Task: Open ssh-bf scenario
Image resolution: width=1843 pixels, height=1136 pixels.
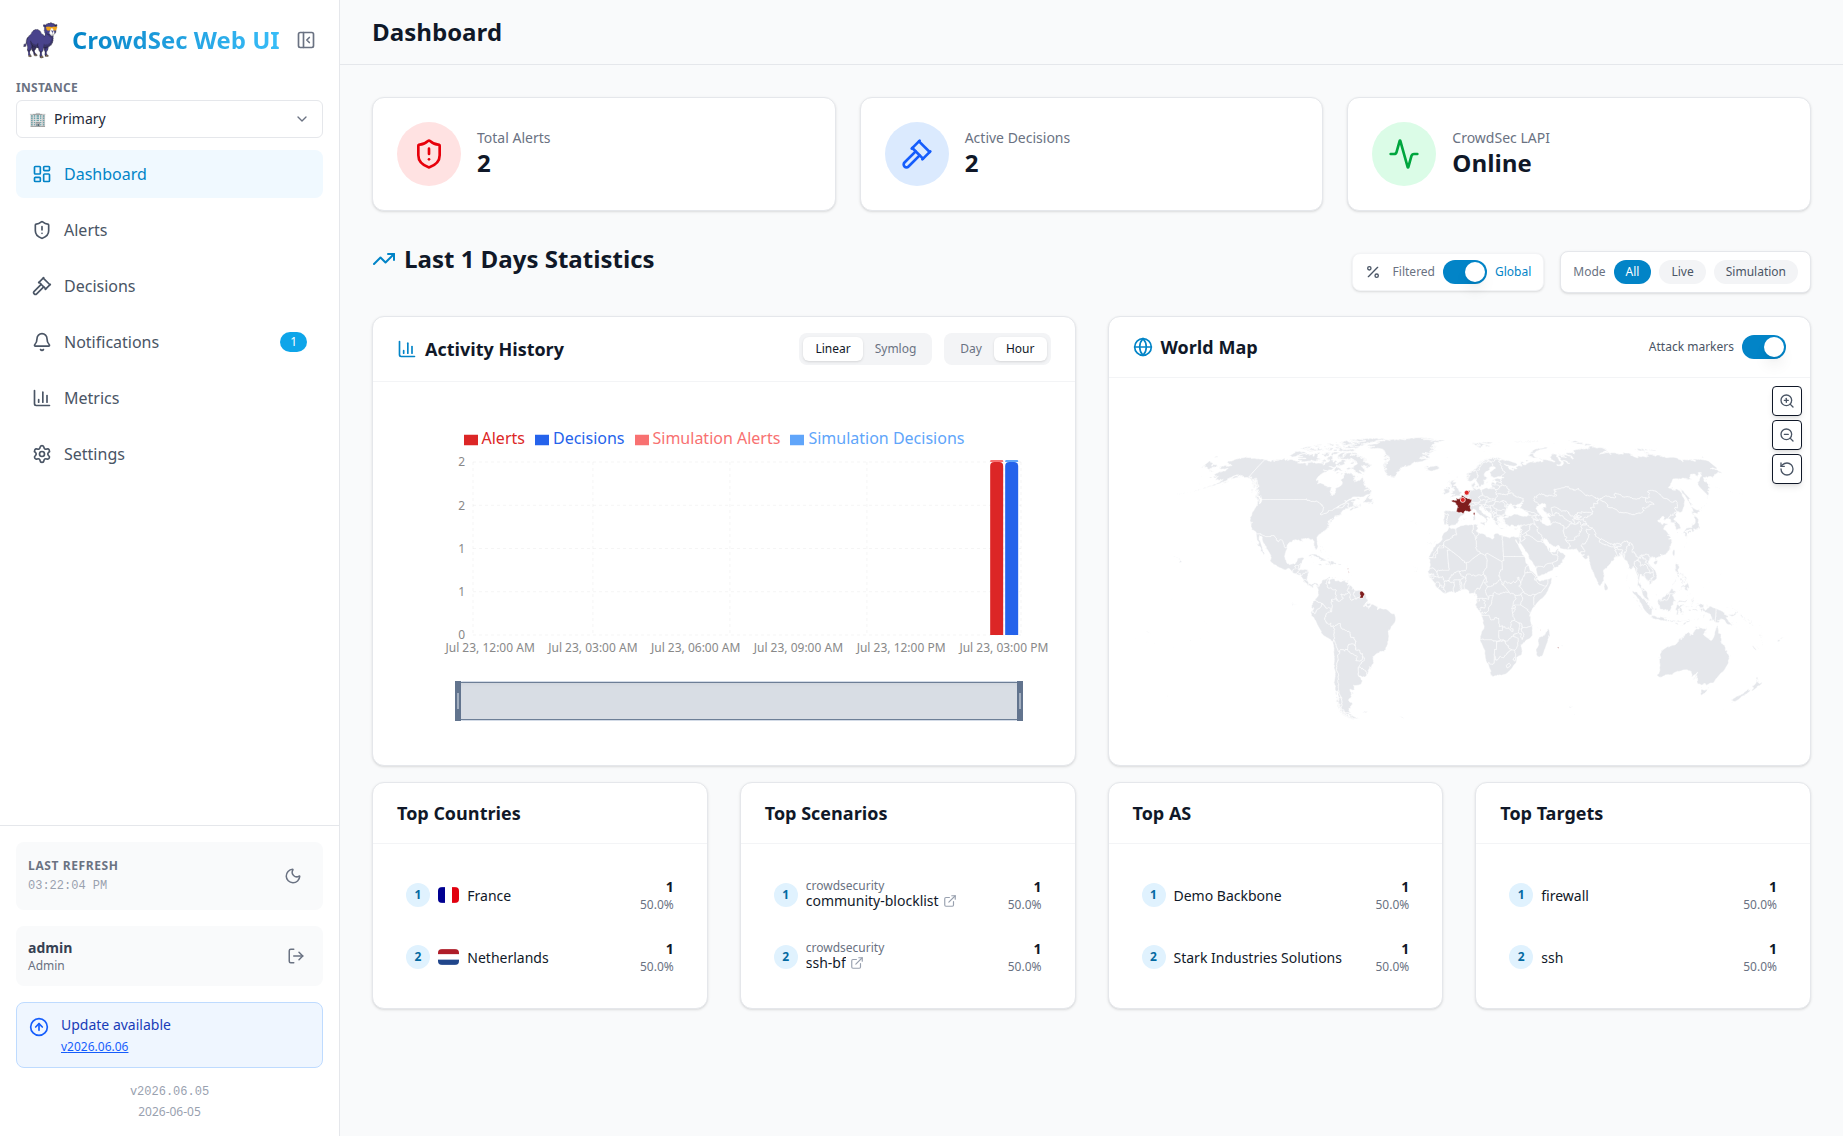Action: 826,963
